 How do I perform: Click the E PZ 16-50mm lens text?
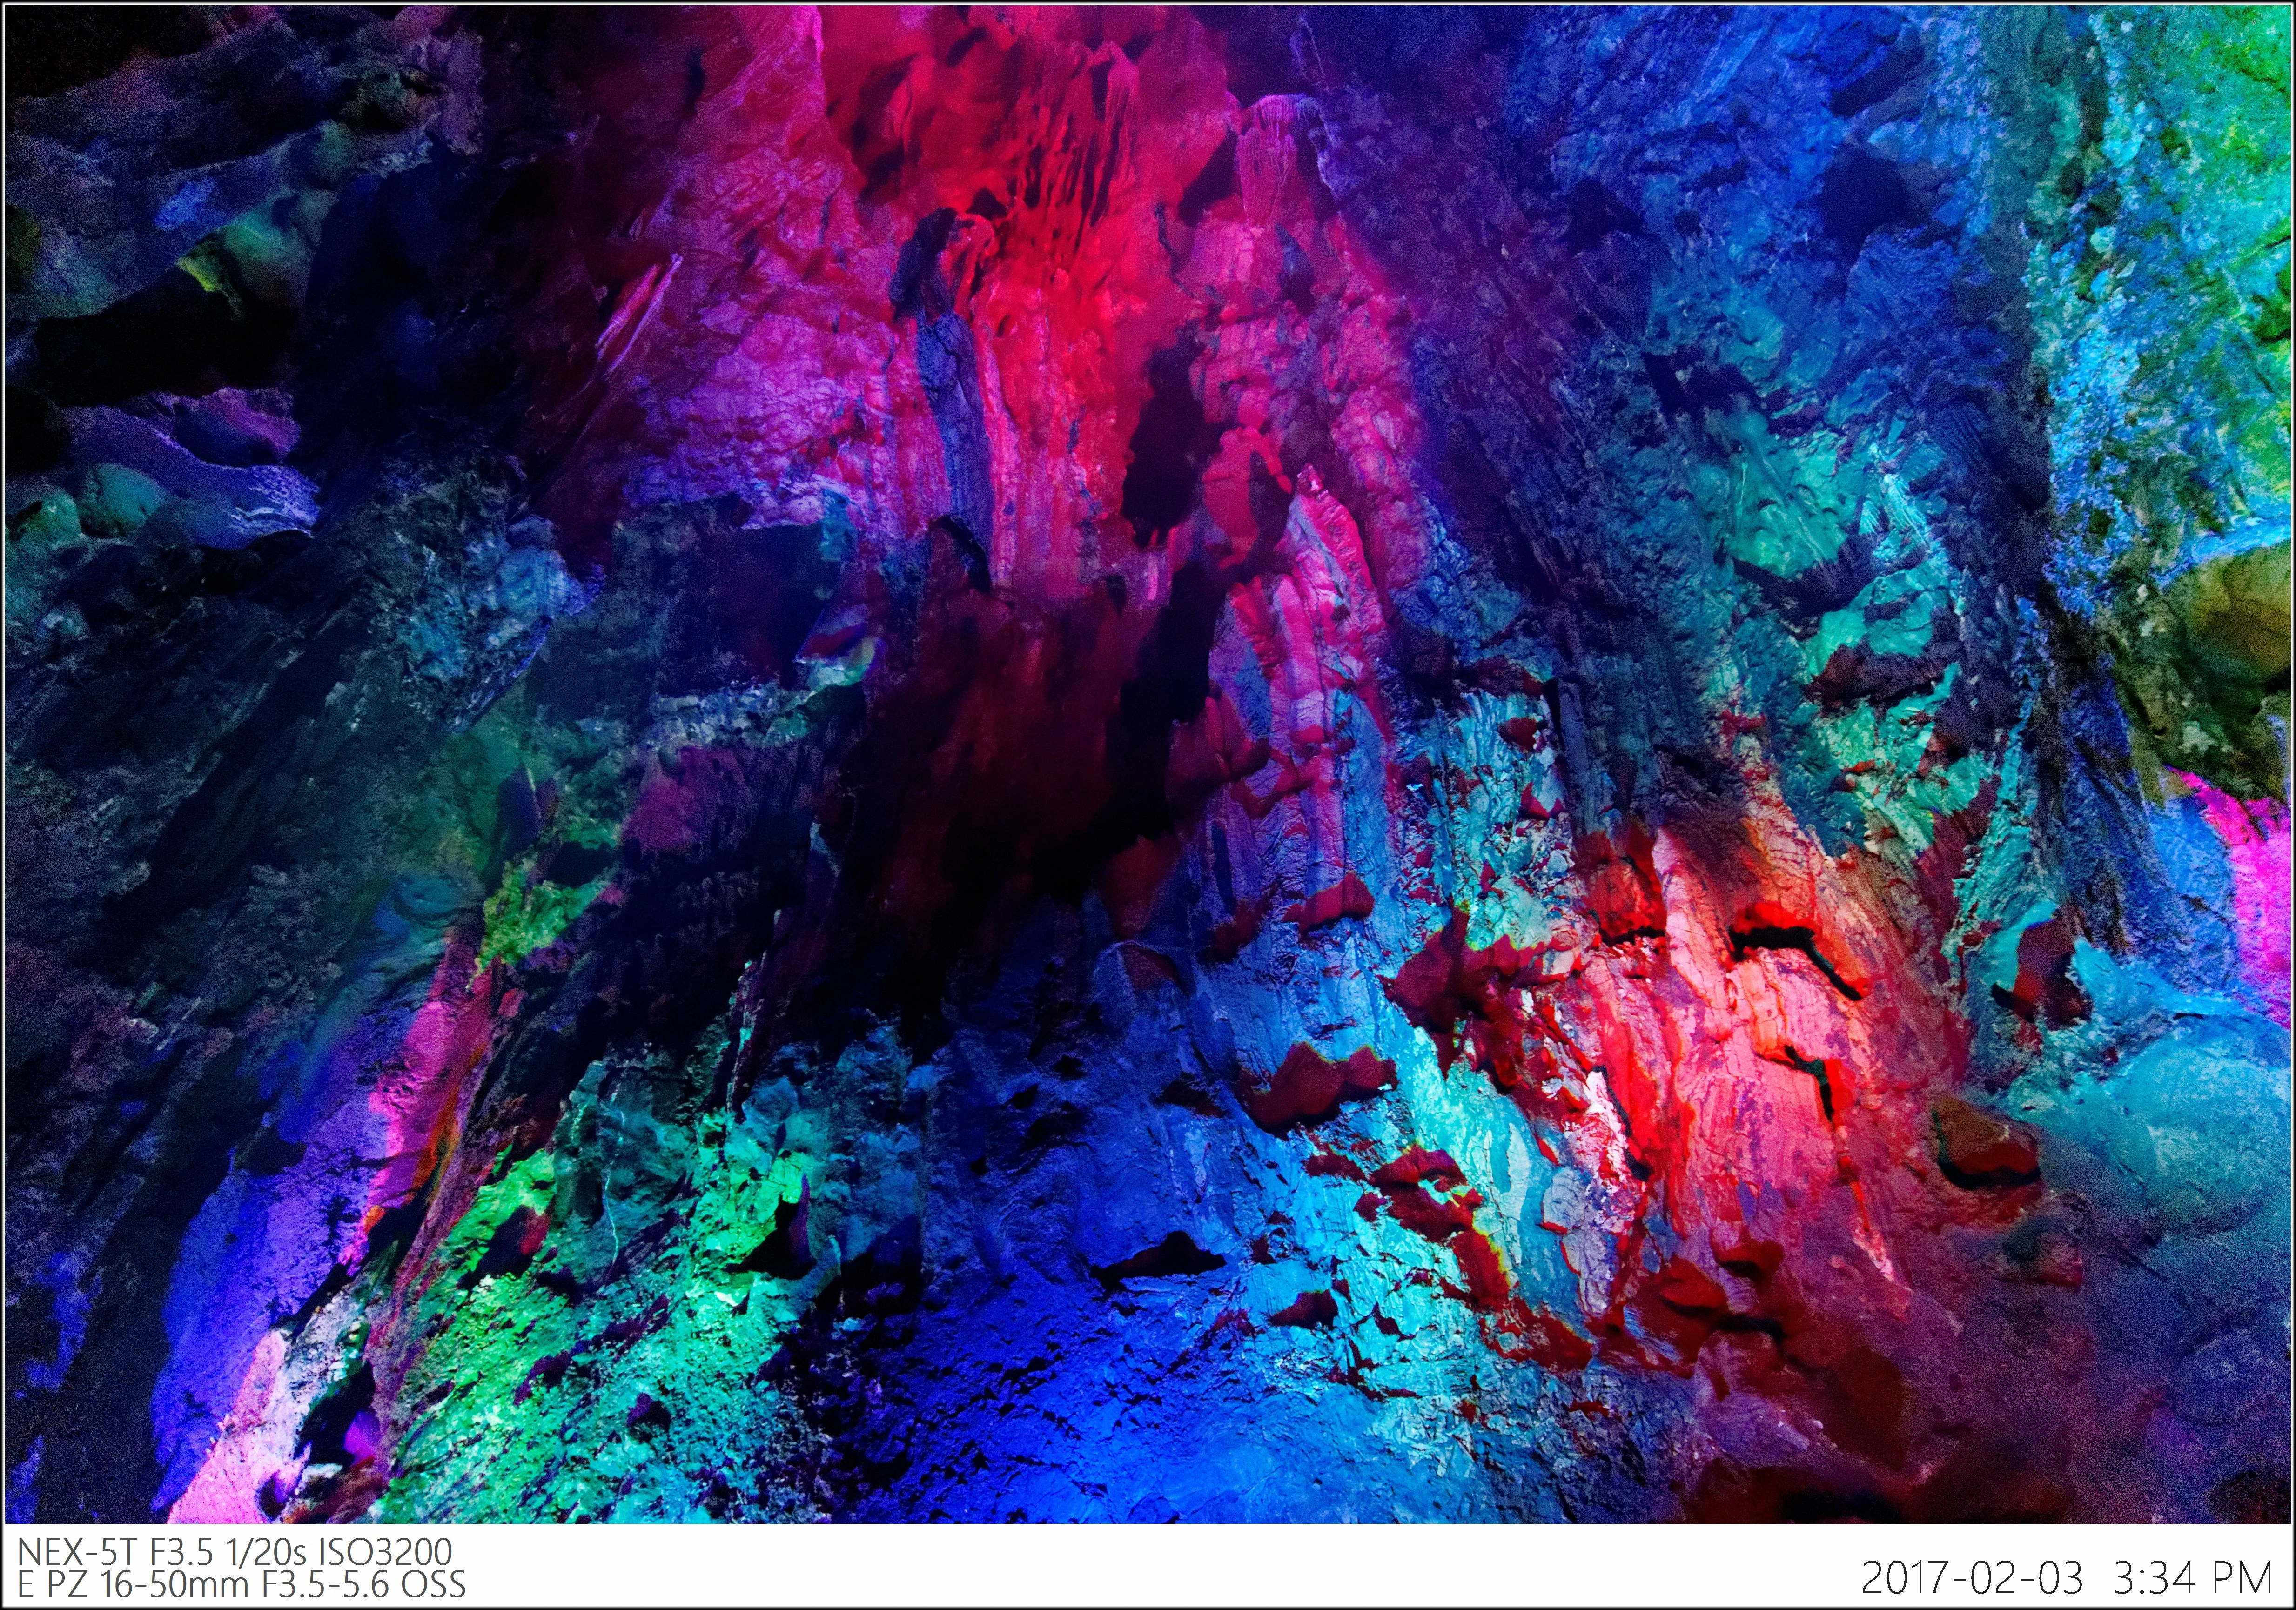(134, 1584)
